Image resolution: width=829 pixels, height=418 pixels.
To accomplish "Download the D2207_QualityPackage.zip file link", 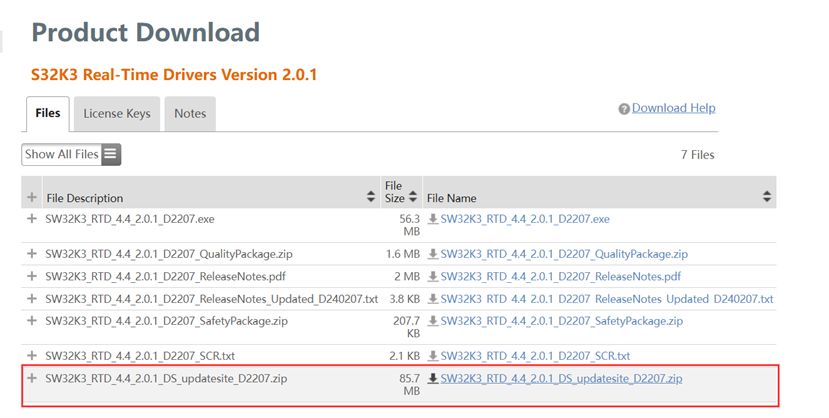I will (564, 254).
